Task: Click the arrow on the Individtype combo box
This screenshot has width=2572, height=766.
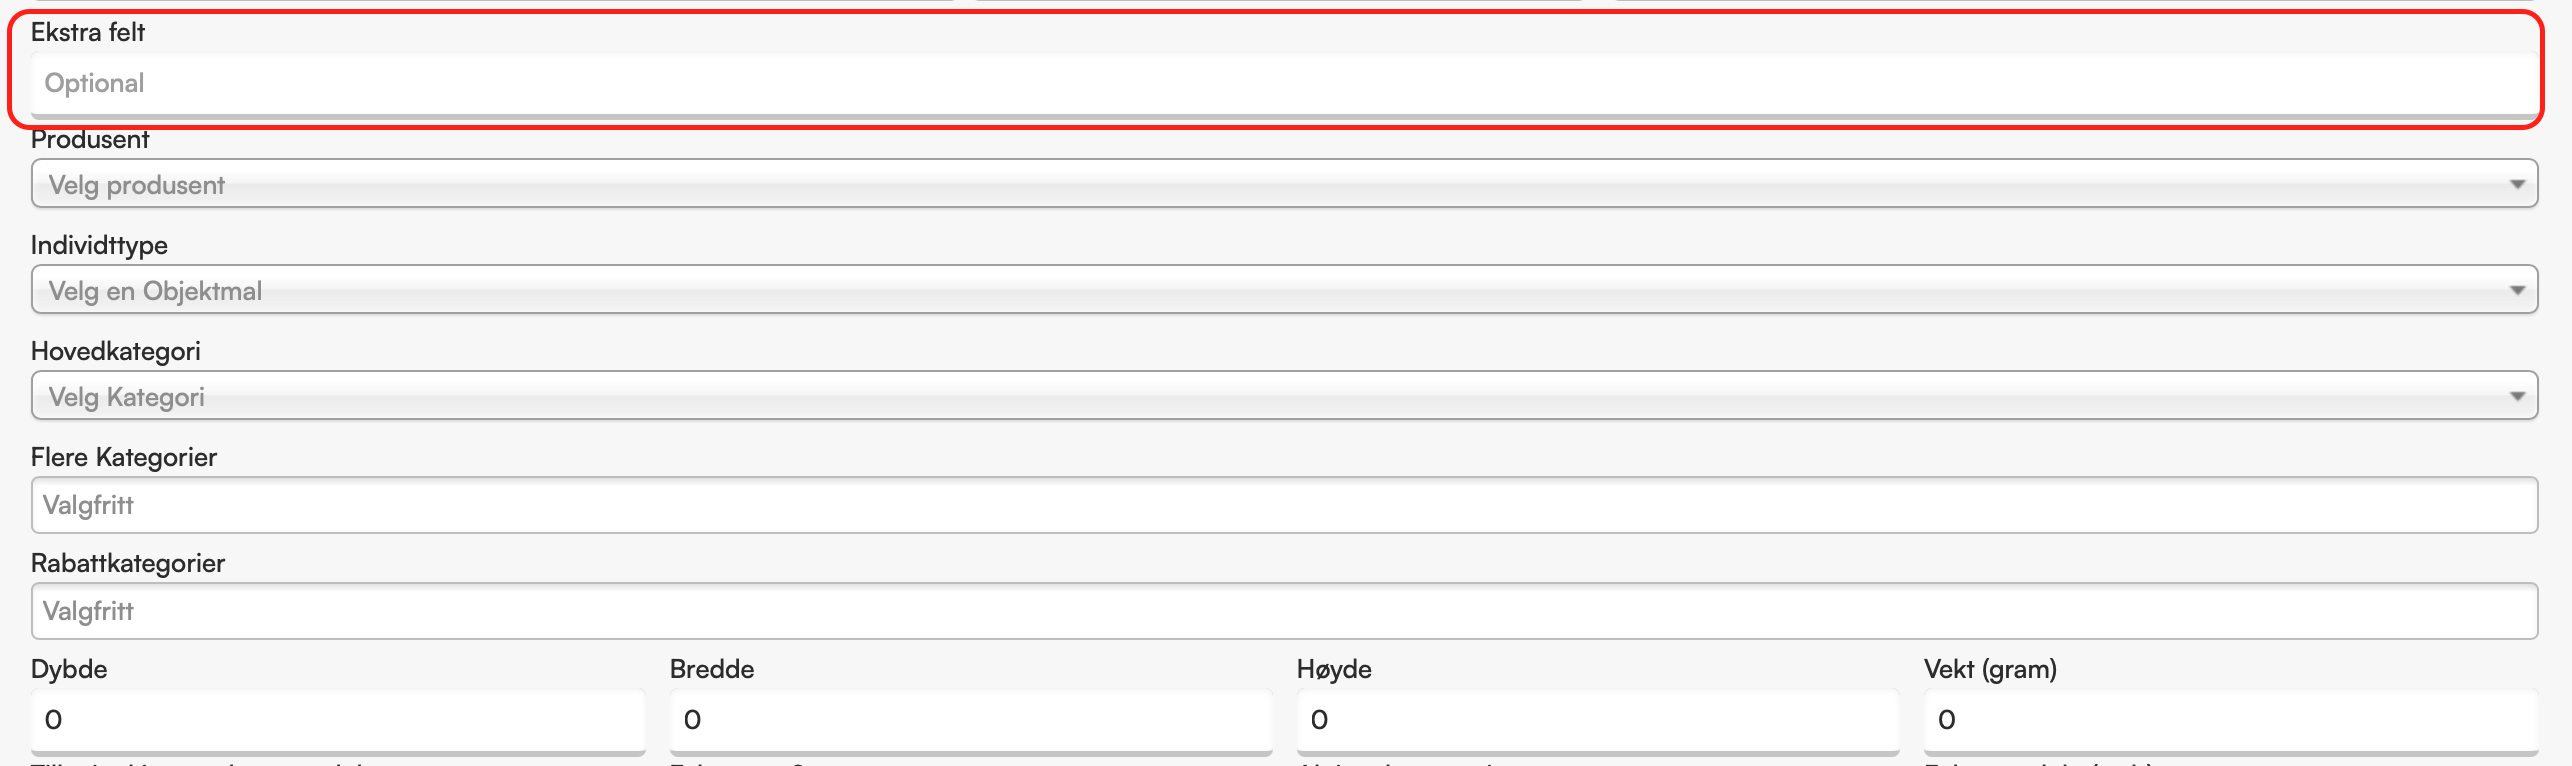Action: tap(2517, 290)
